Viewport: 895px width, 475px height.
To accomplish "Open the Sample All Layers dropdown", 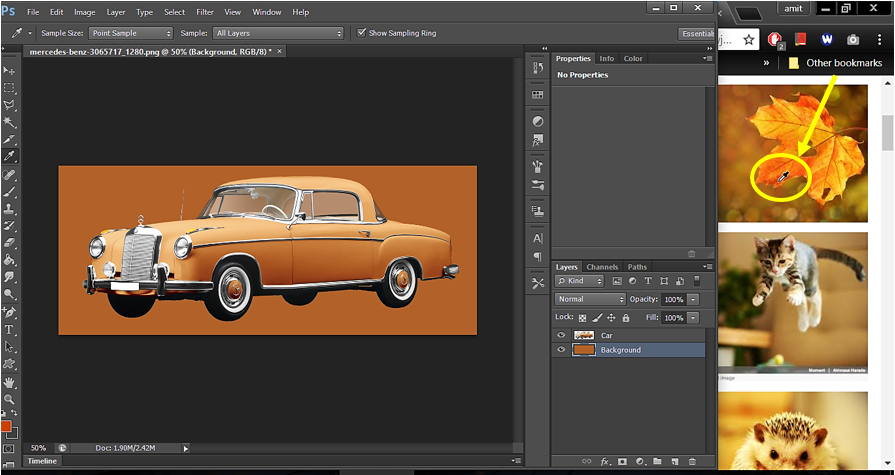I will click(278, 33).
